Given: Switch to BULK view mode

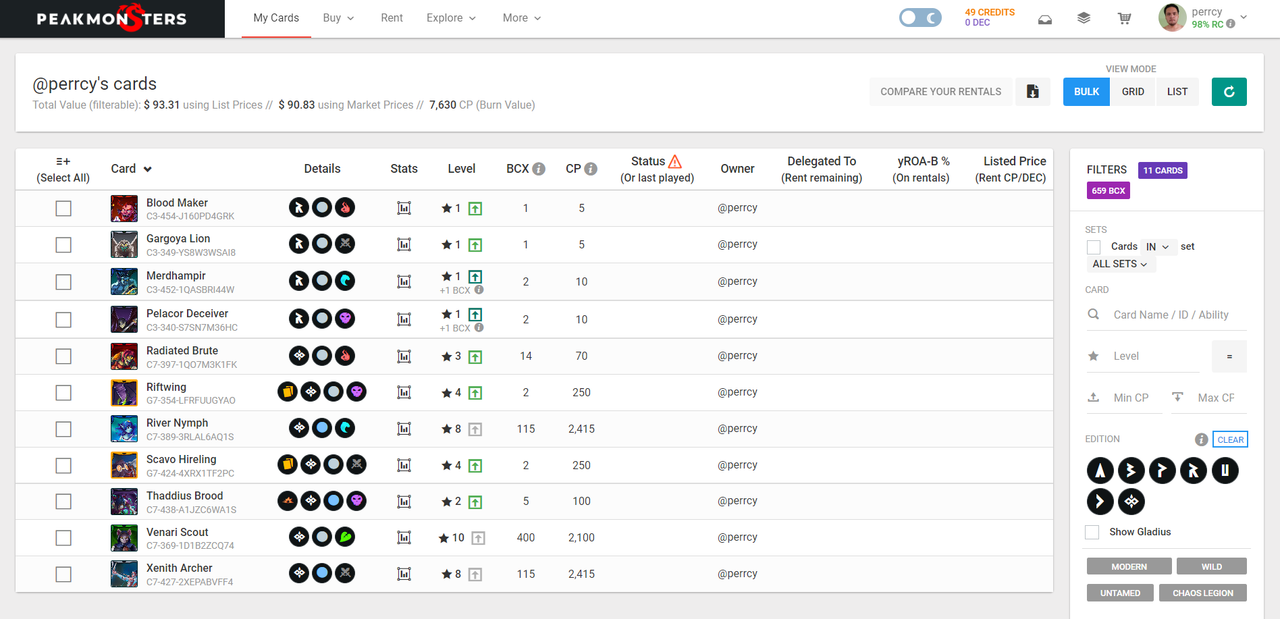Looking at the screenshot, I should [1086, 91].
